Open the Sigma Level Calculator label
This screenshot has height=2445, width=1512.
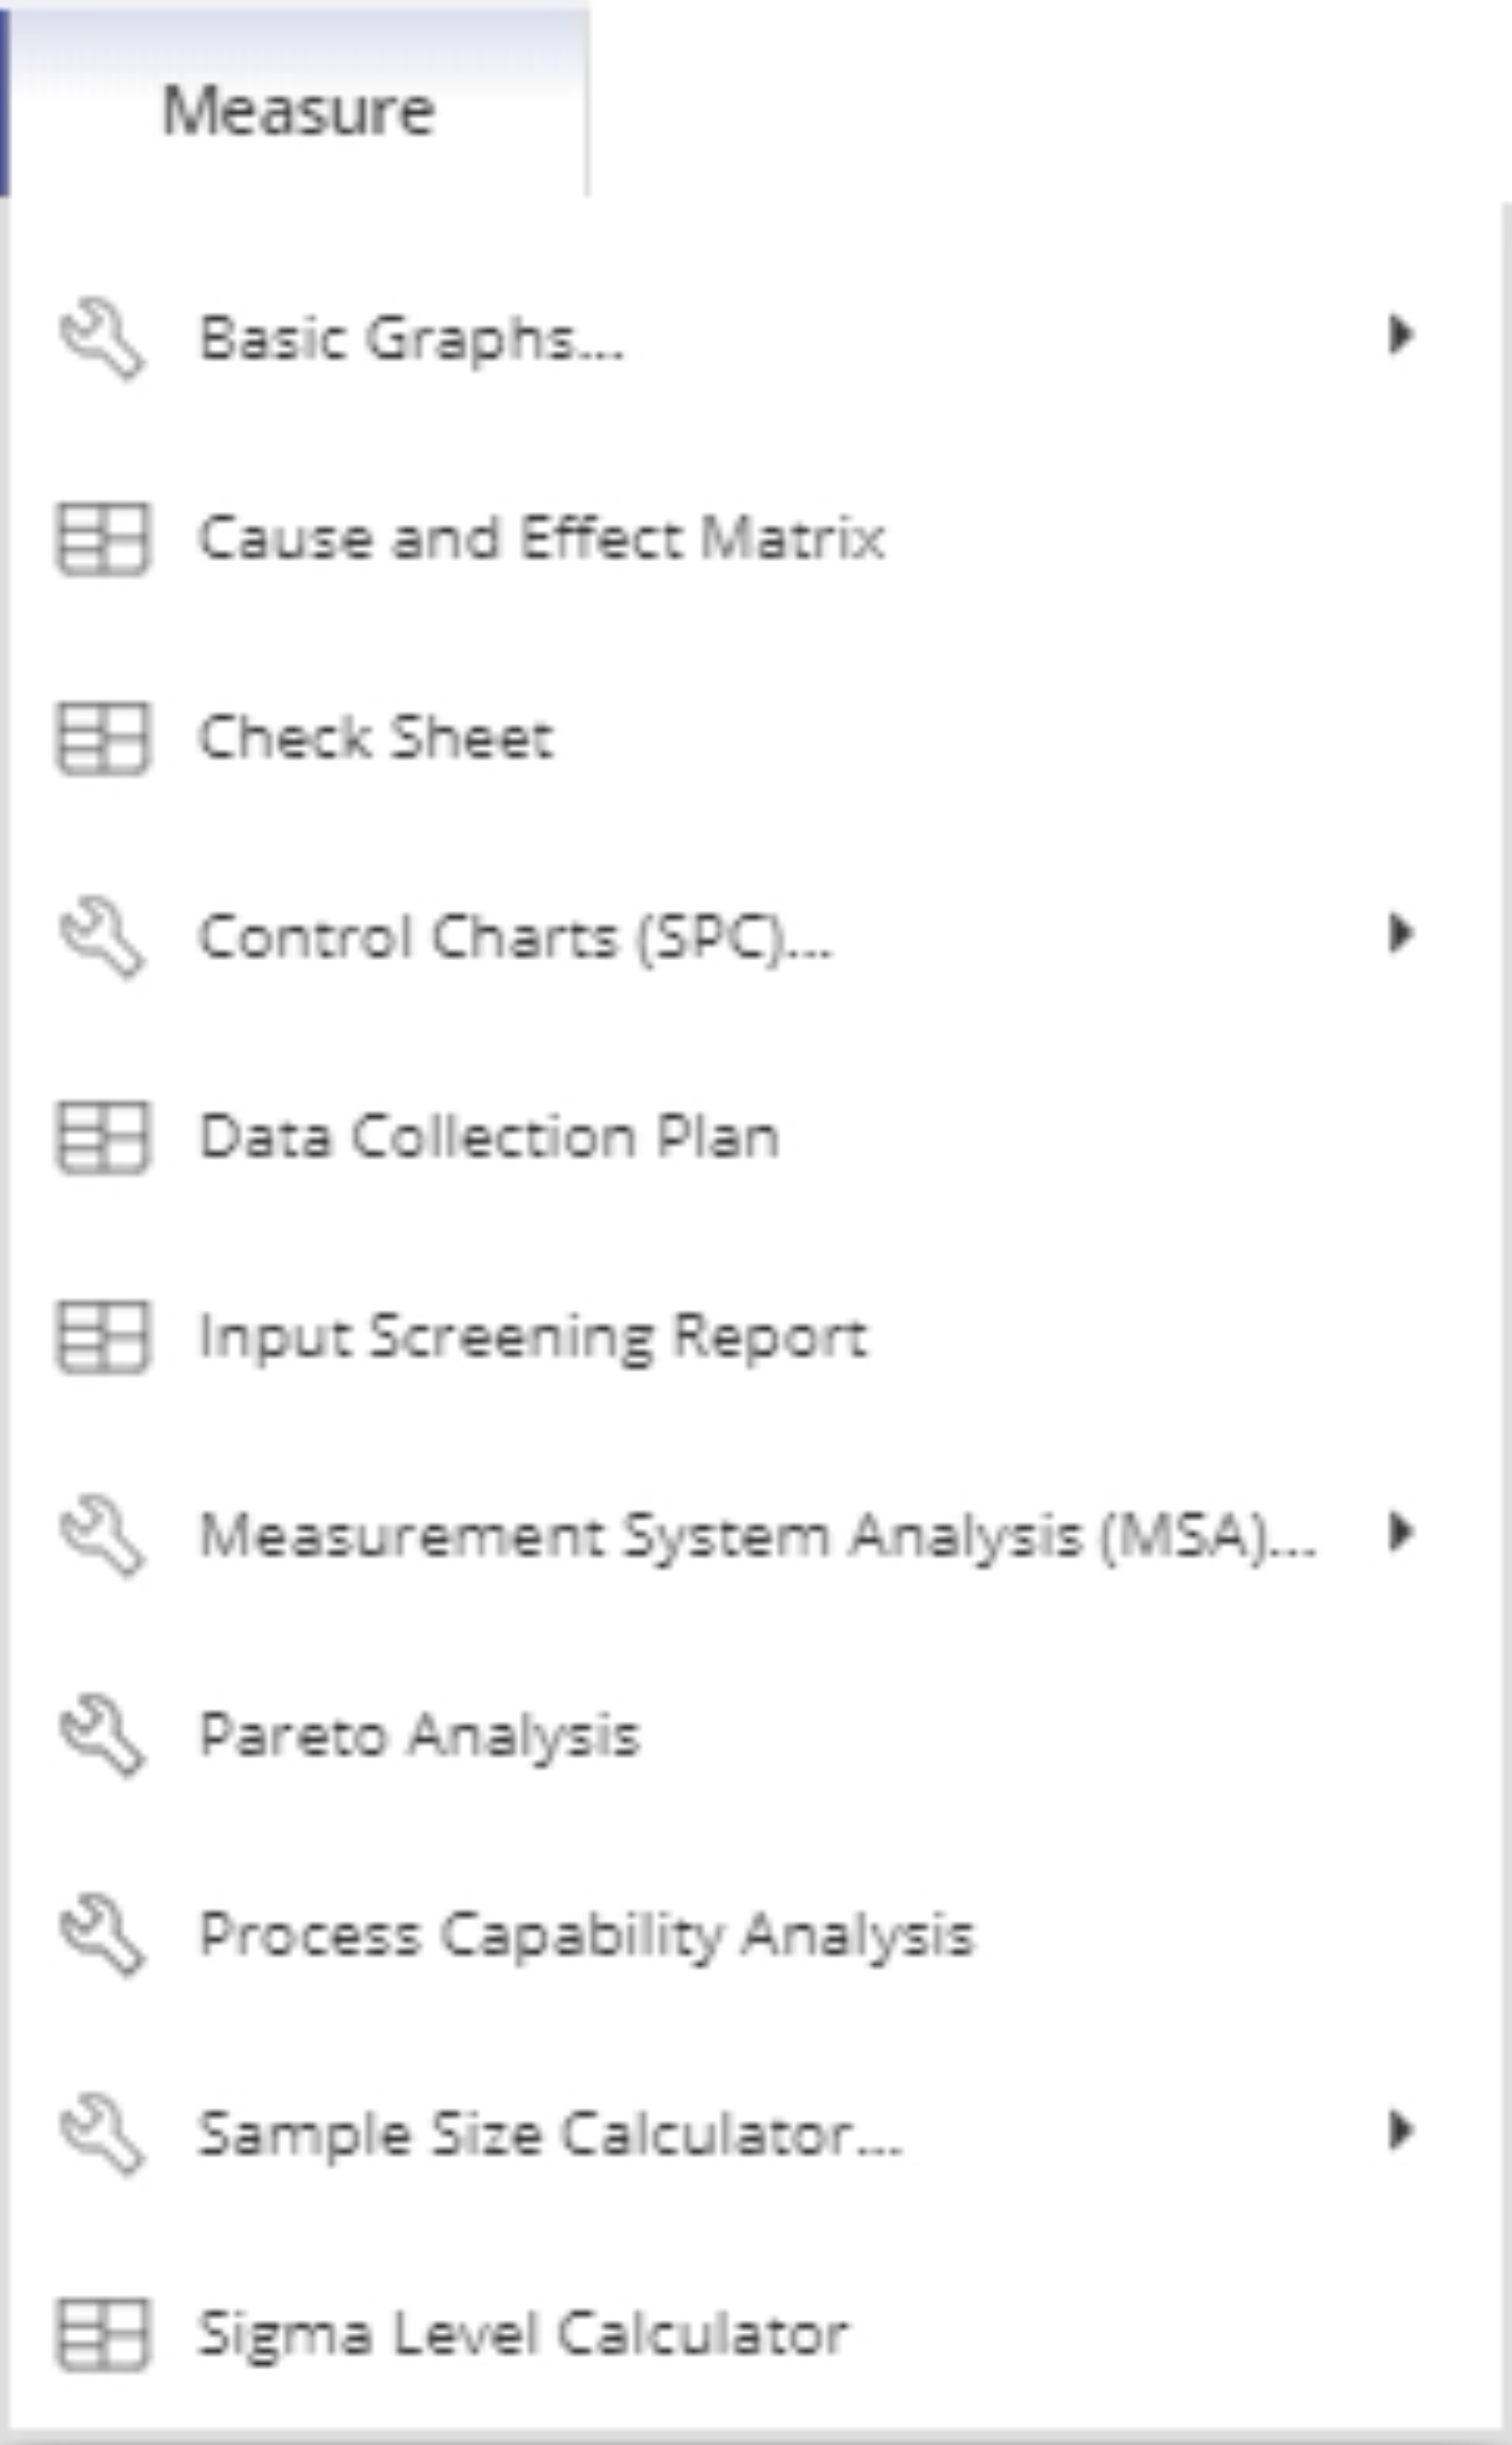pos(523,2334)
